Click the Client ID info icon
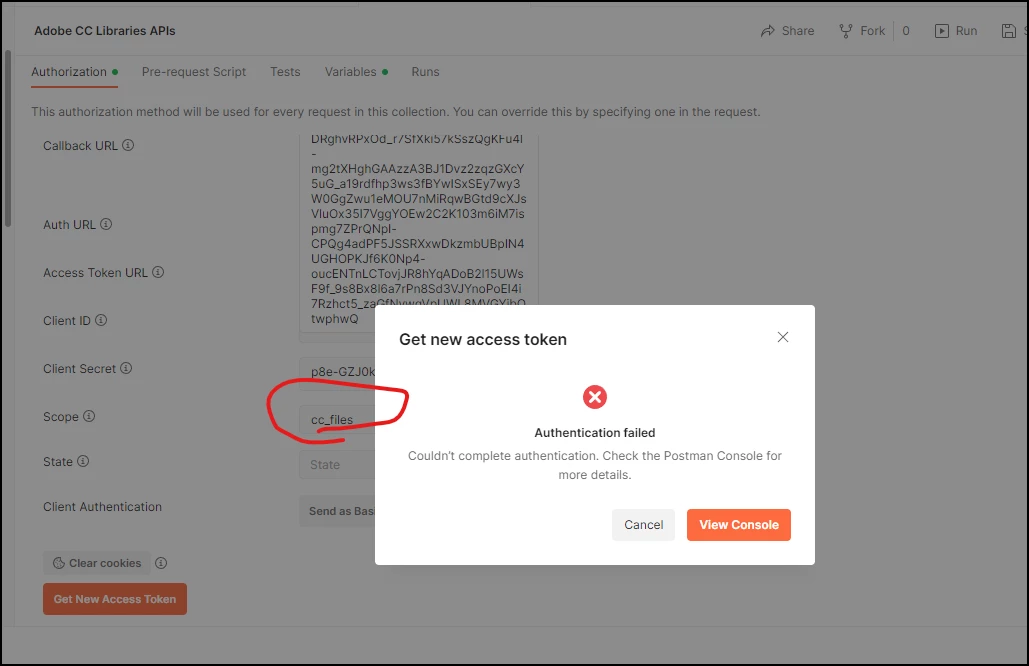1029x666 pixels. (100, 320)
